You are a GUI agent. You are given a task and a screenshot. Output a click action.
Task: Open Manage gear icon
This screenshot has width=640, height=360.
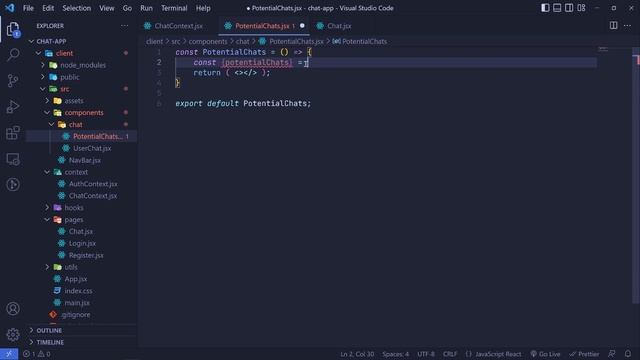[x=13, y=335]
